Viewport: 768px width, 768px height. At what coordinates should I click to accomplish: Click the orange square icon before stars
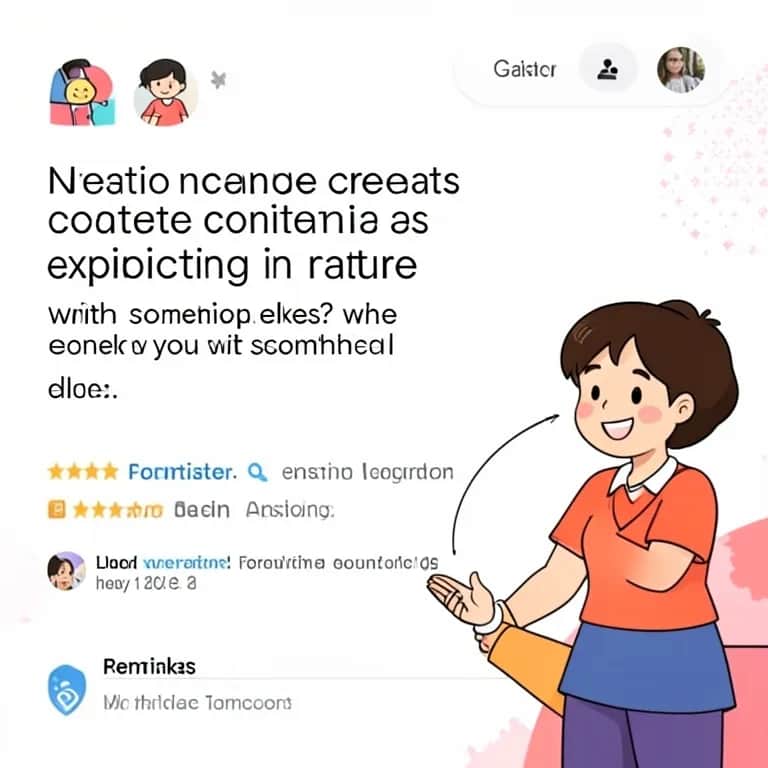click(56, 510)
